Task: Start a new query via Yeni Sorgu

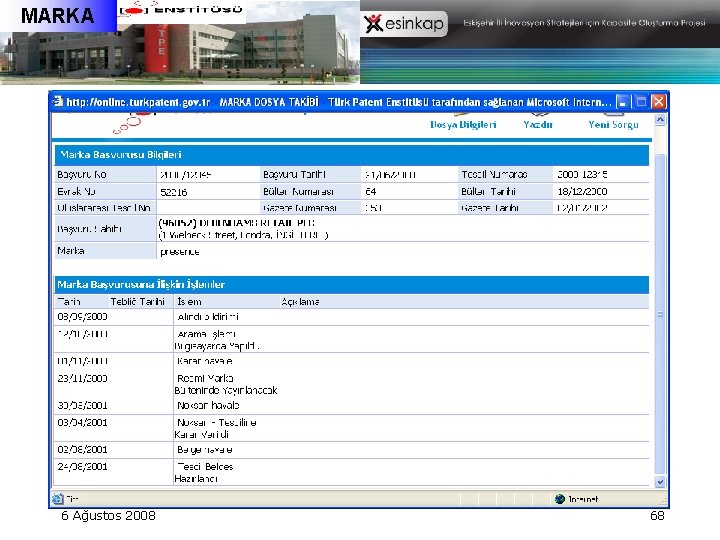Action: tap(613, 124)
